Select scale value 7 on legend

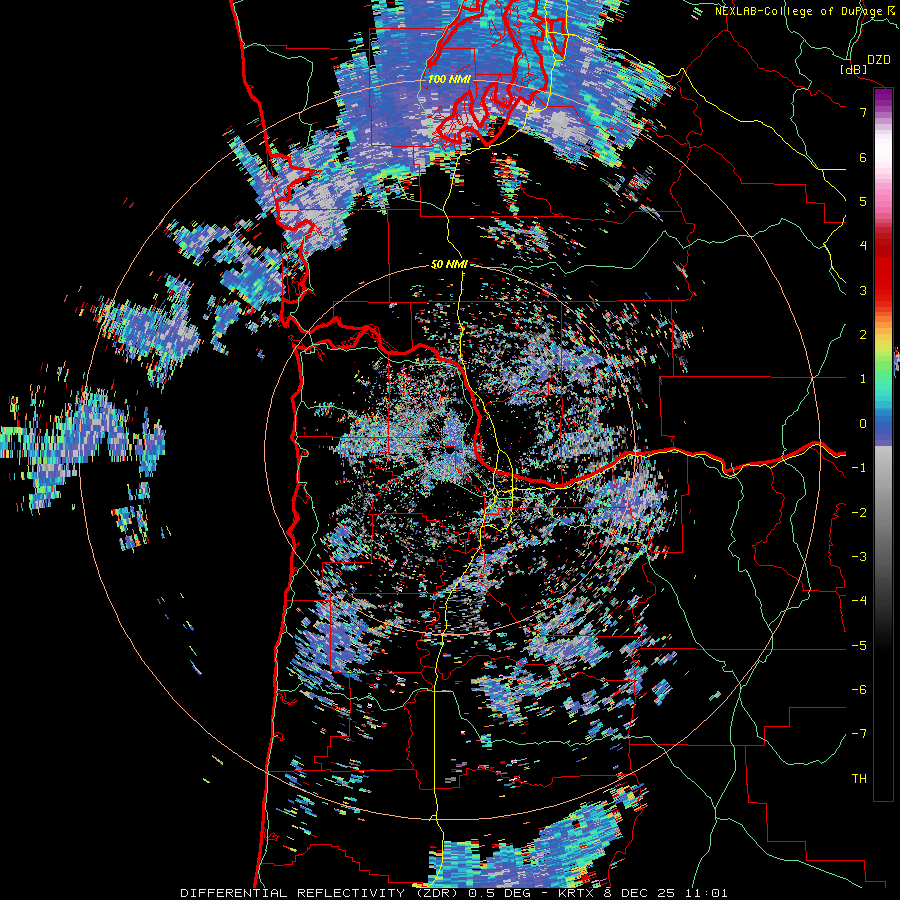[x=863, y=112]
